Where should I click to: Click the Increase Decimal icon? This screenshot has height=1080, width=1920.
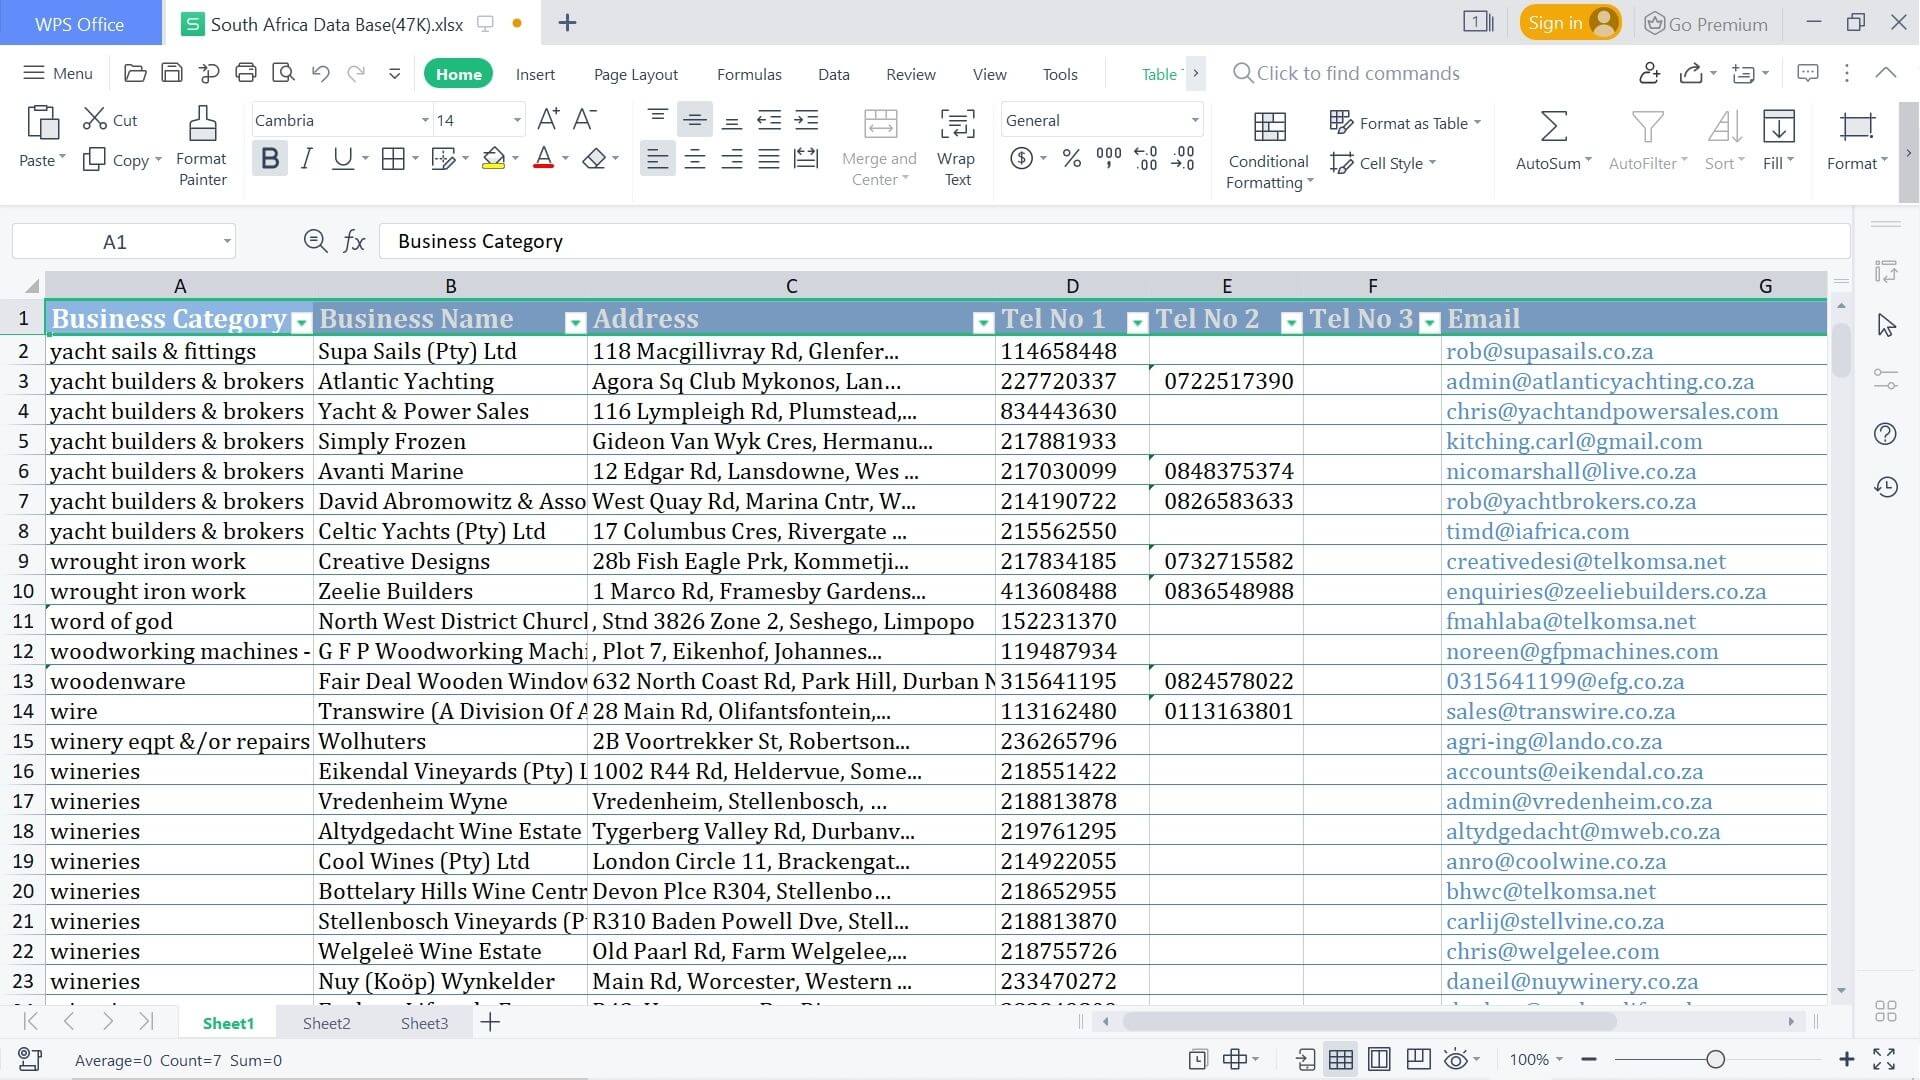point(1146,158)
